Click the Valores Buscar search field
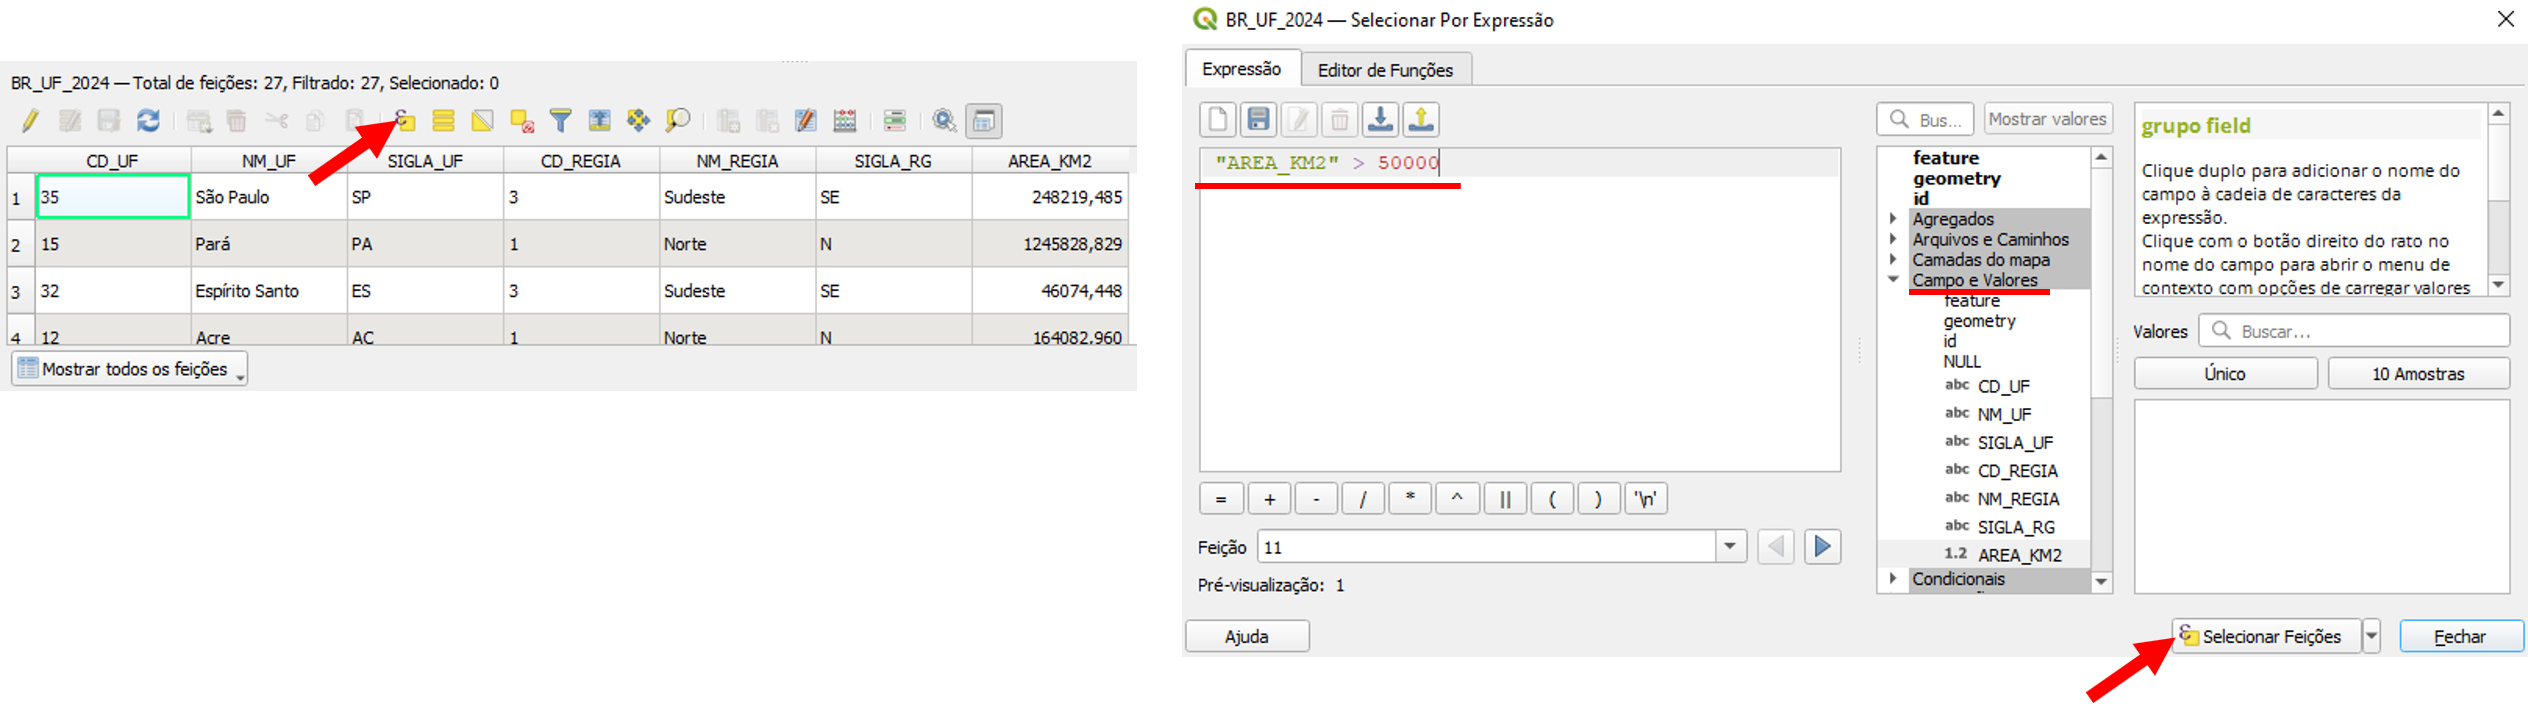 (x=2365, y=331)
